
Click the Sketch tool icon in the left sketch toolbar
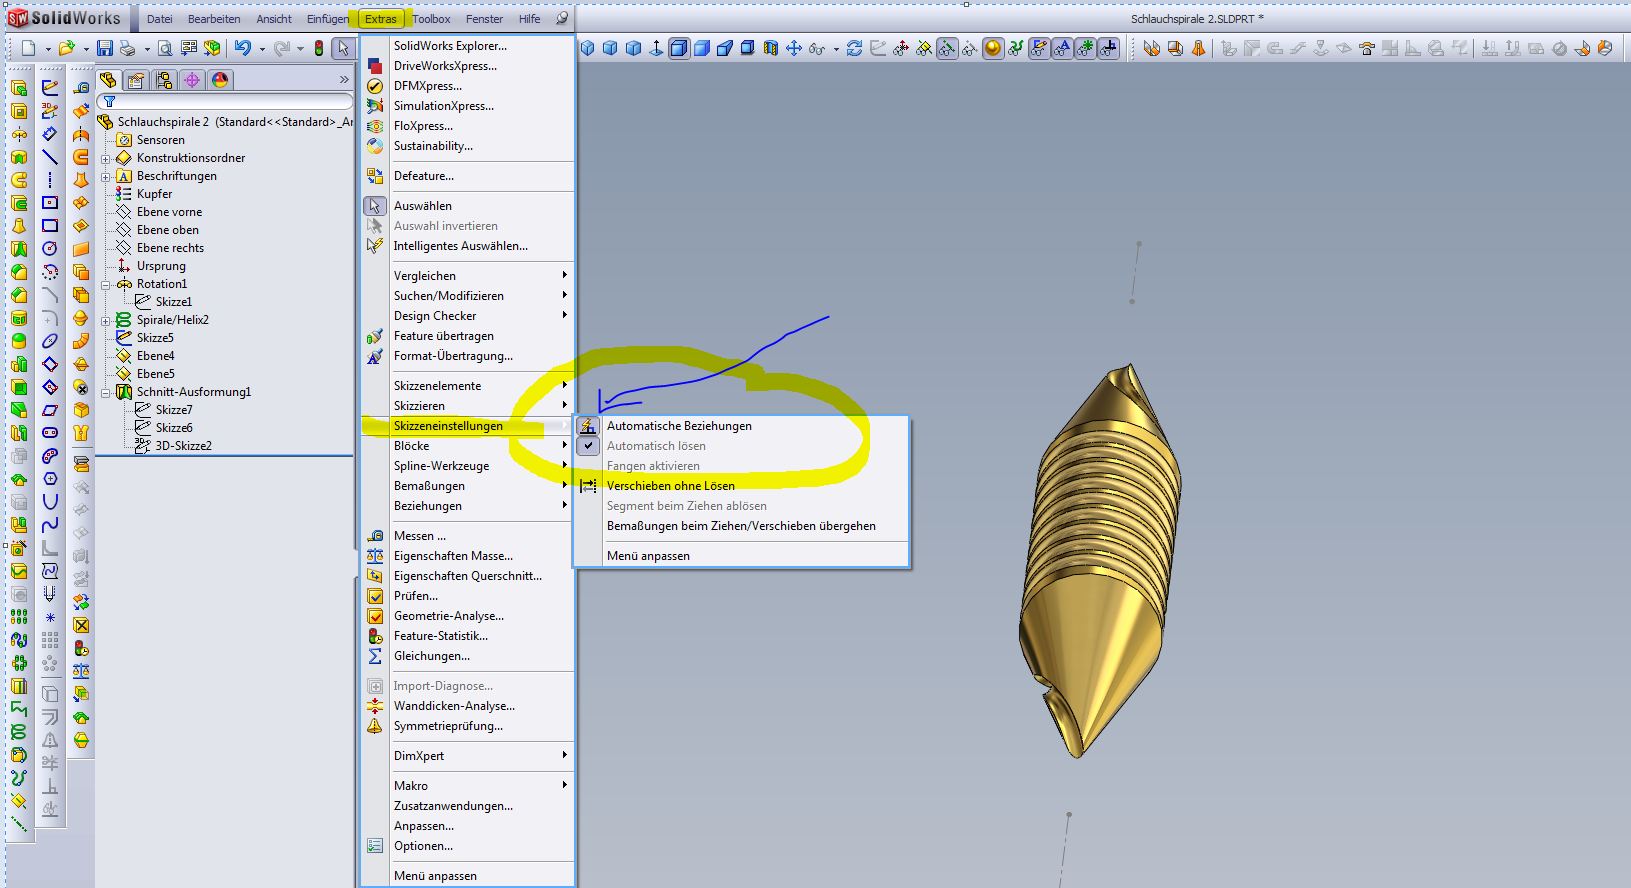50,88
